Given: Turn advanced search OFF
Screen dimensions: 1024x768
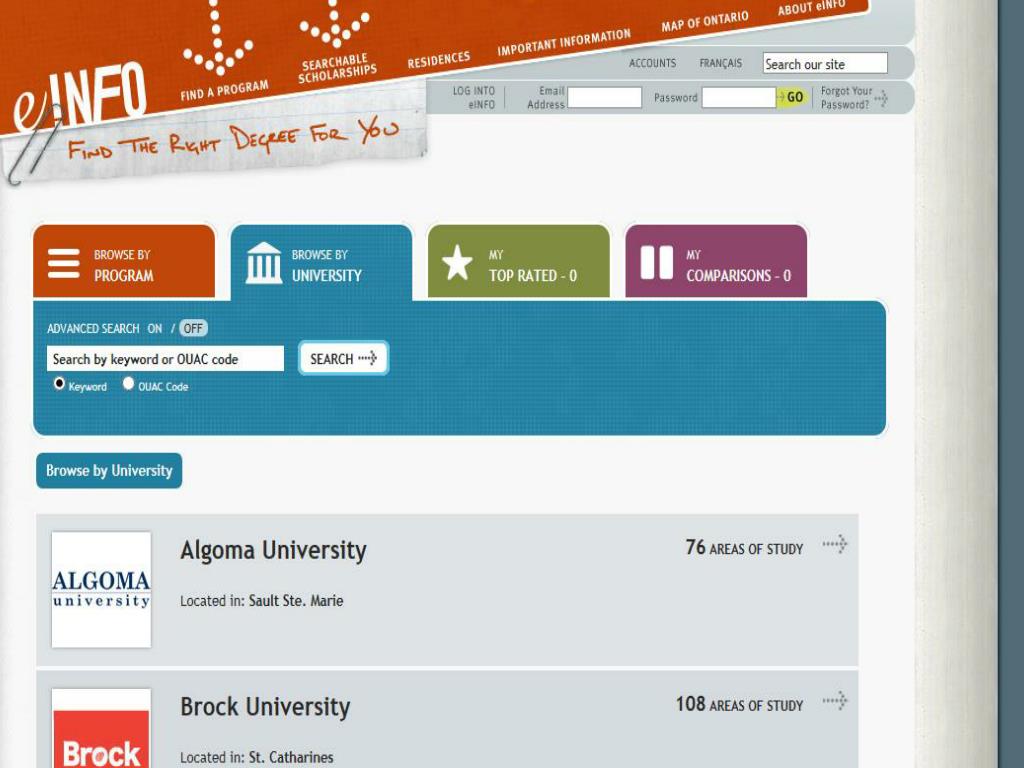Looking at the screenshot, I should point(193,328).
